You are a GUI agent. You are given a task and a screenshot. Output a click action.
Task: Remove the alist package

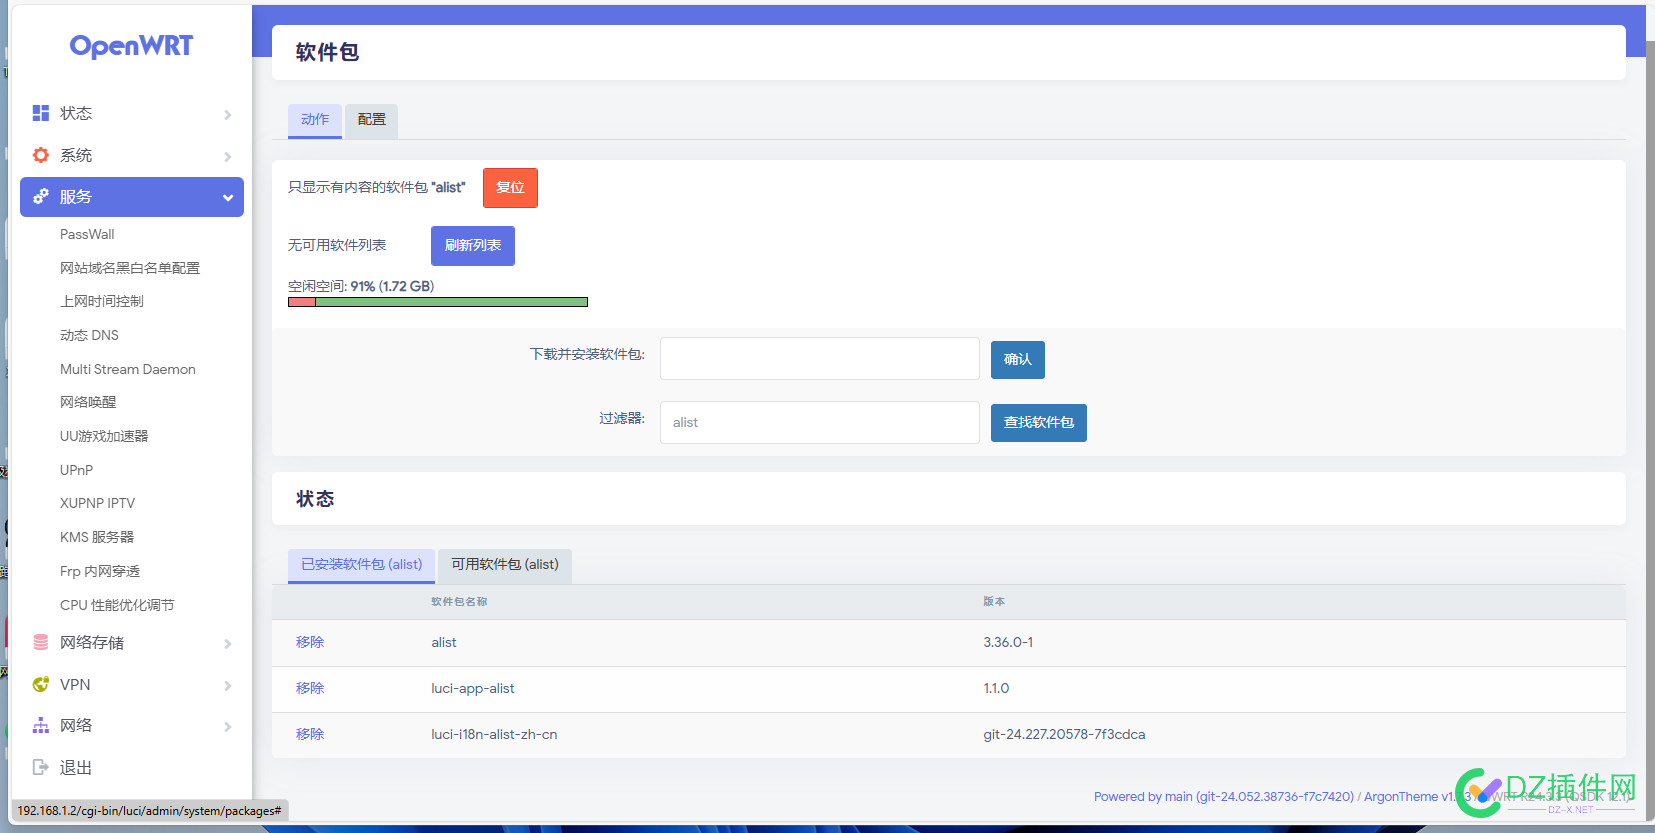click(310, 642)
